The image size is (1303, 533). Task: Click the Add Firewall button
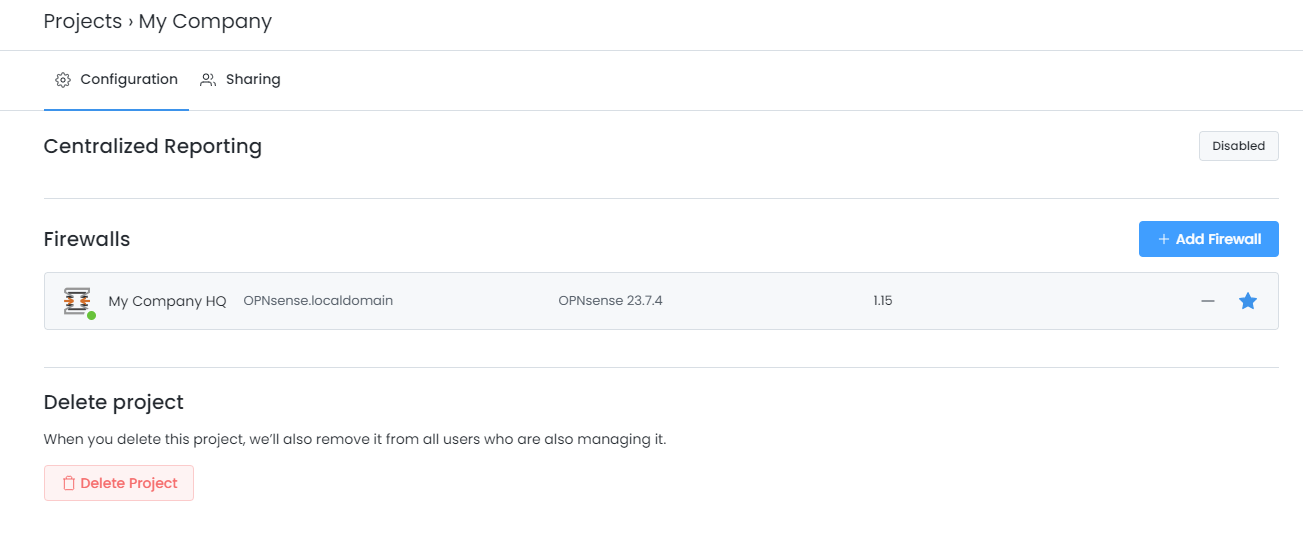point(1208,239)
